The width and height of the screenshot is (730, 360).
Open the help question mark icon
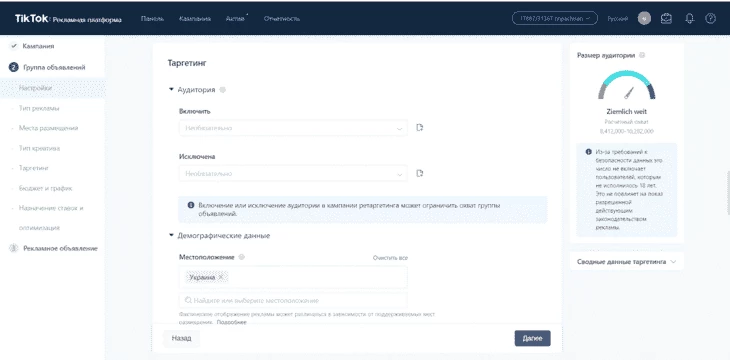[x=710, y=19]
